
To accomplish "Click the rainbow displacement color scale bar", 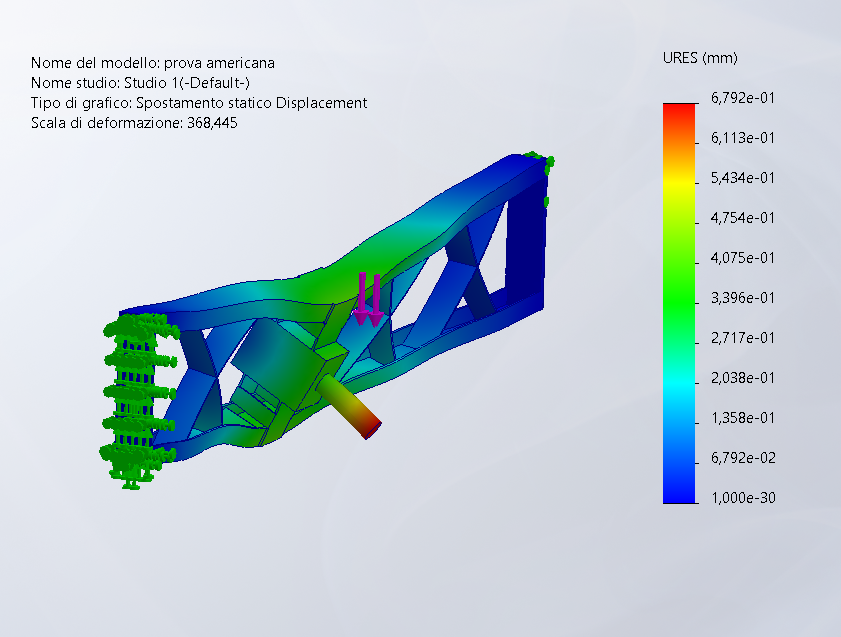I will [679, 303].
